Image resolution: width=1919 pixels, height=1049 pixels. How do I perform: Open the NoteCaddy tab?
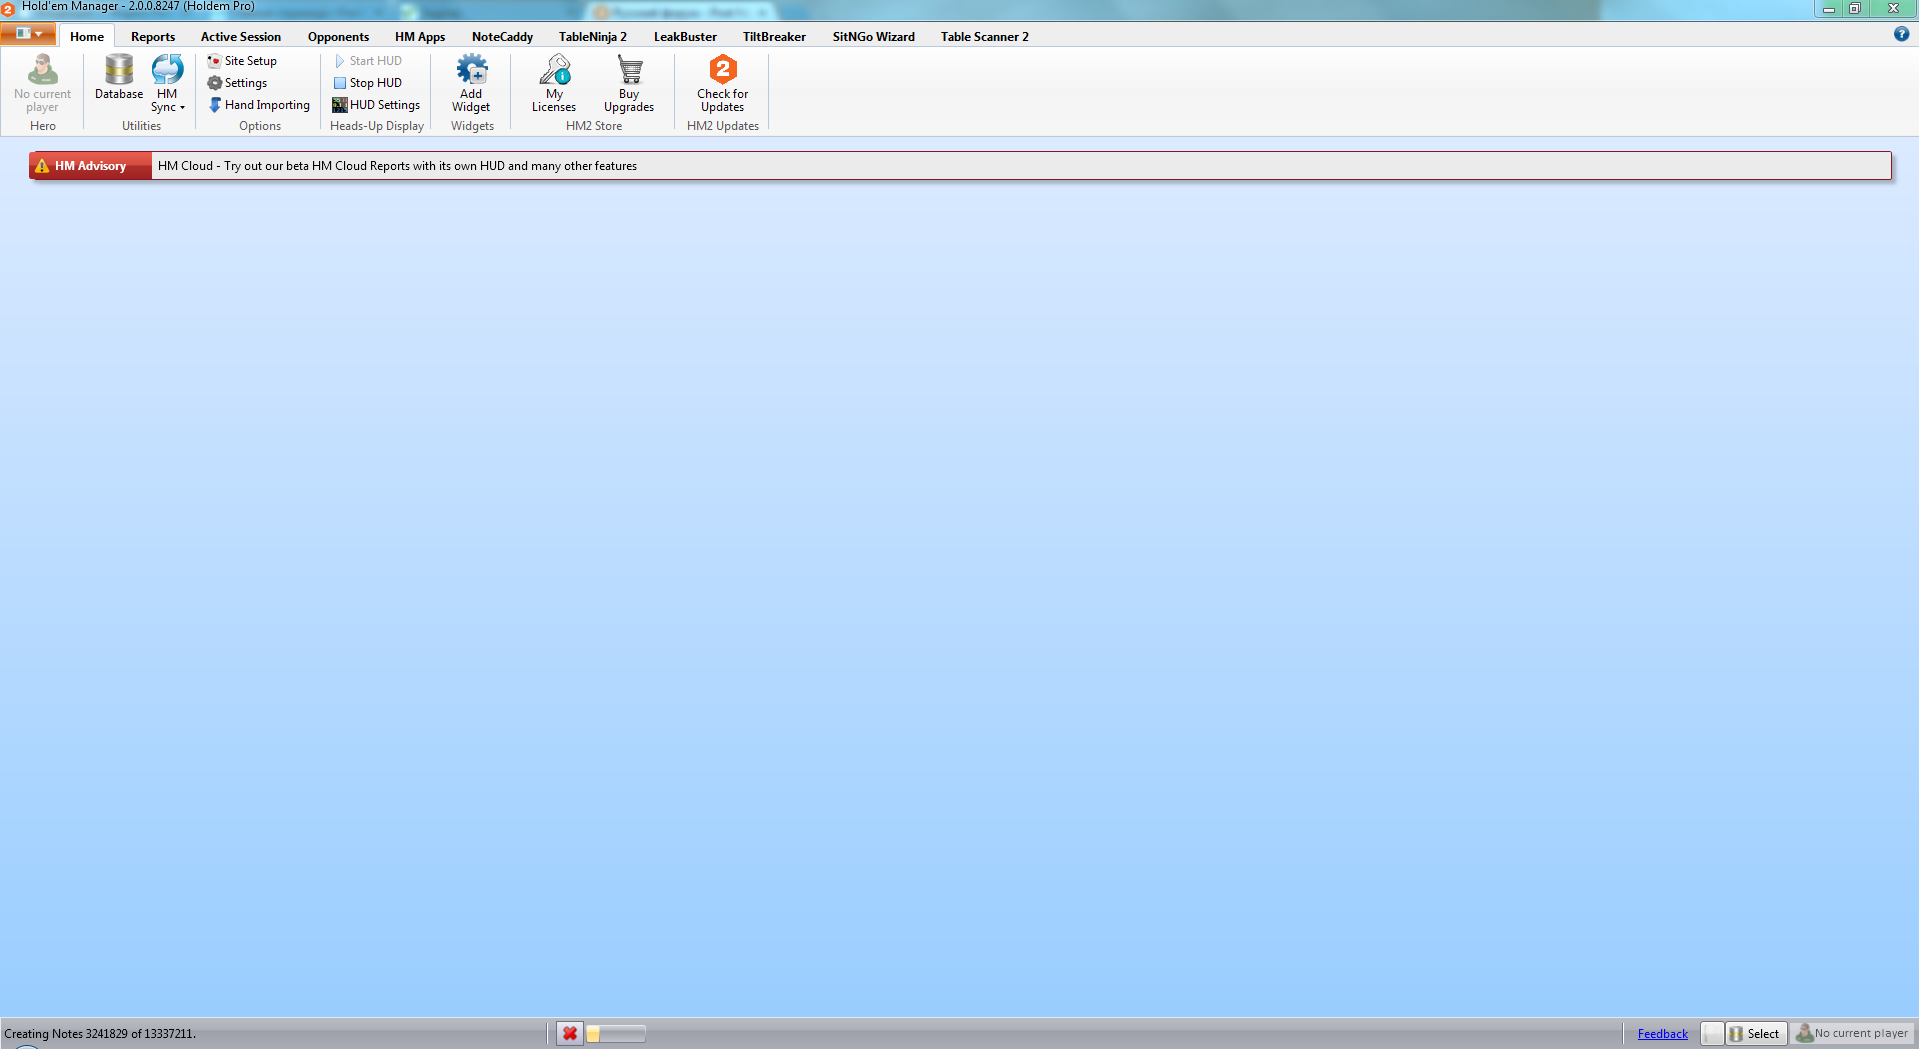(x=502, y=37)
